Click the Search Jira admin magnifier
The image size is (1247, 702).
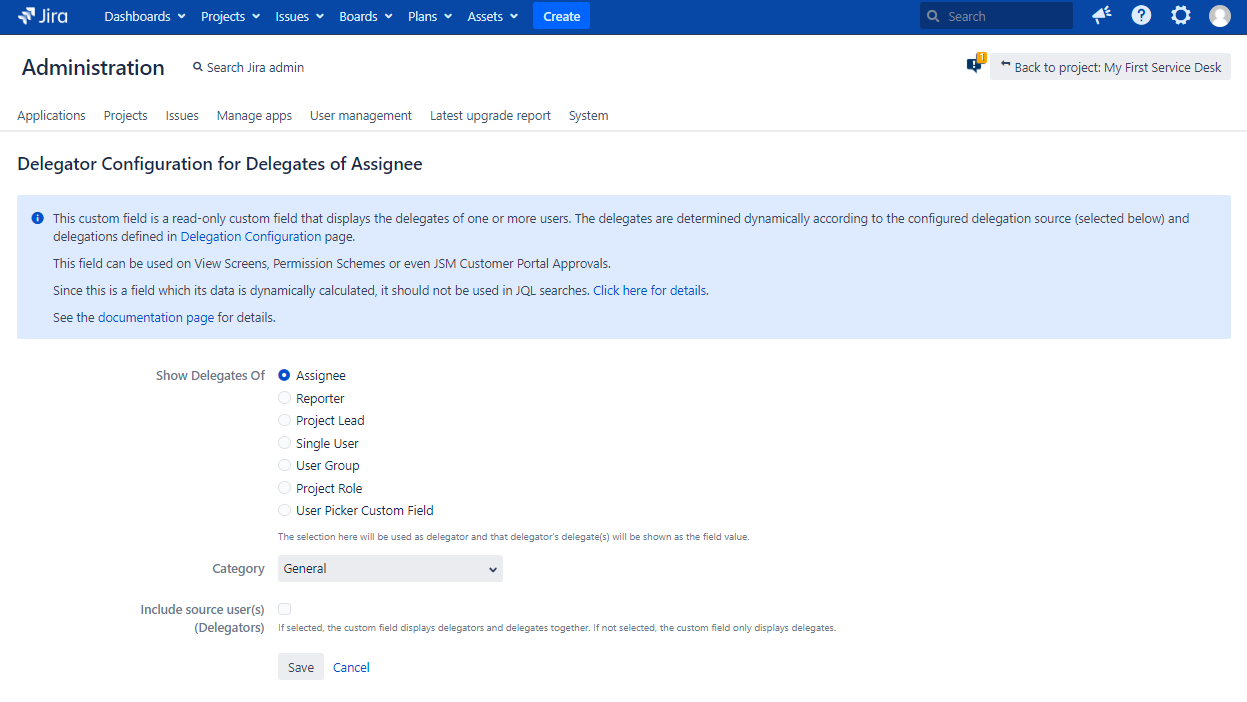tap(198, 67)
